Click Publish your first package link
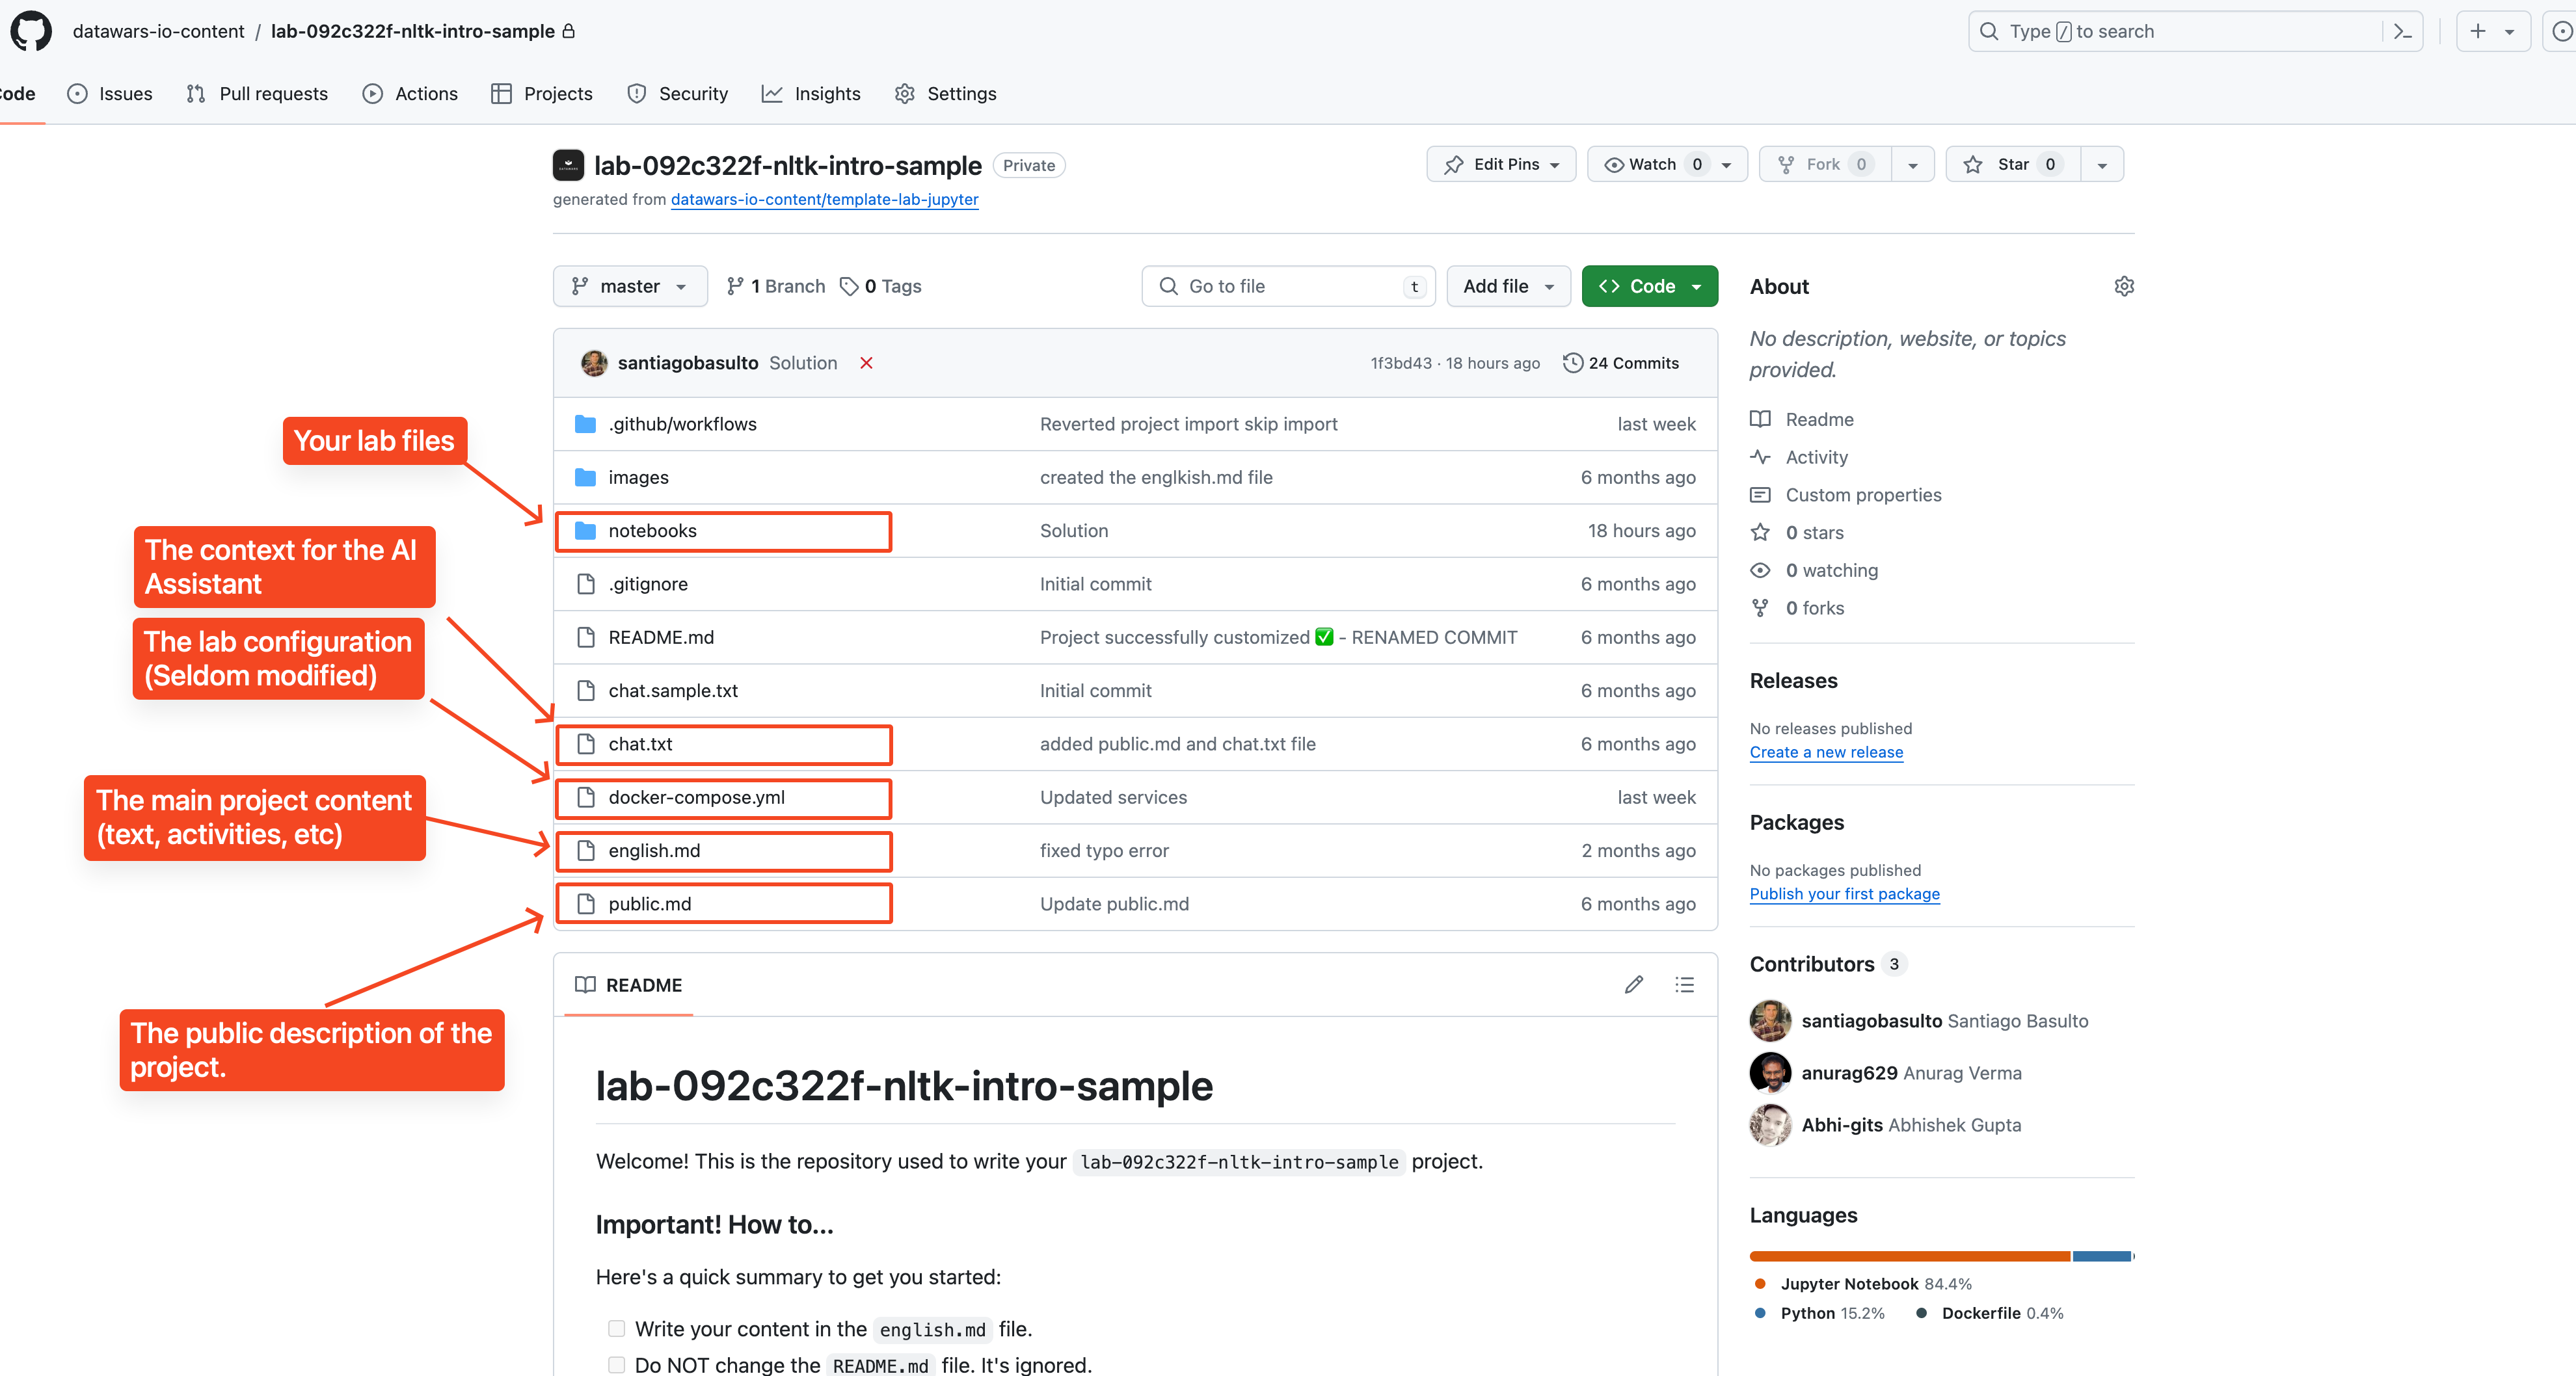 pos(1844,894)
